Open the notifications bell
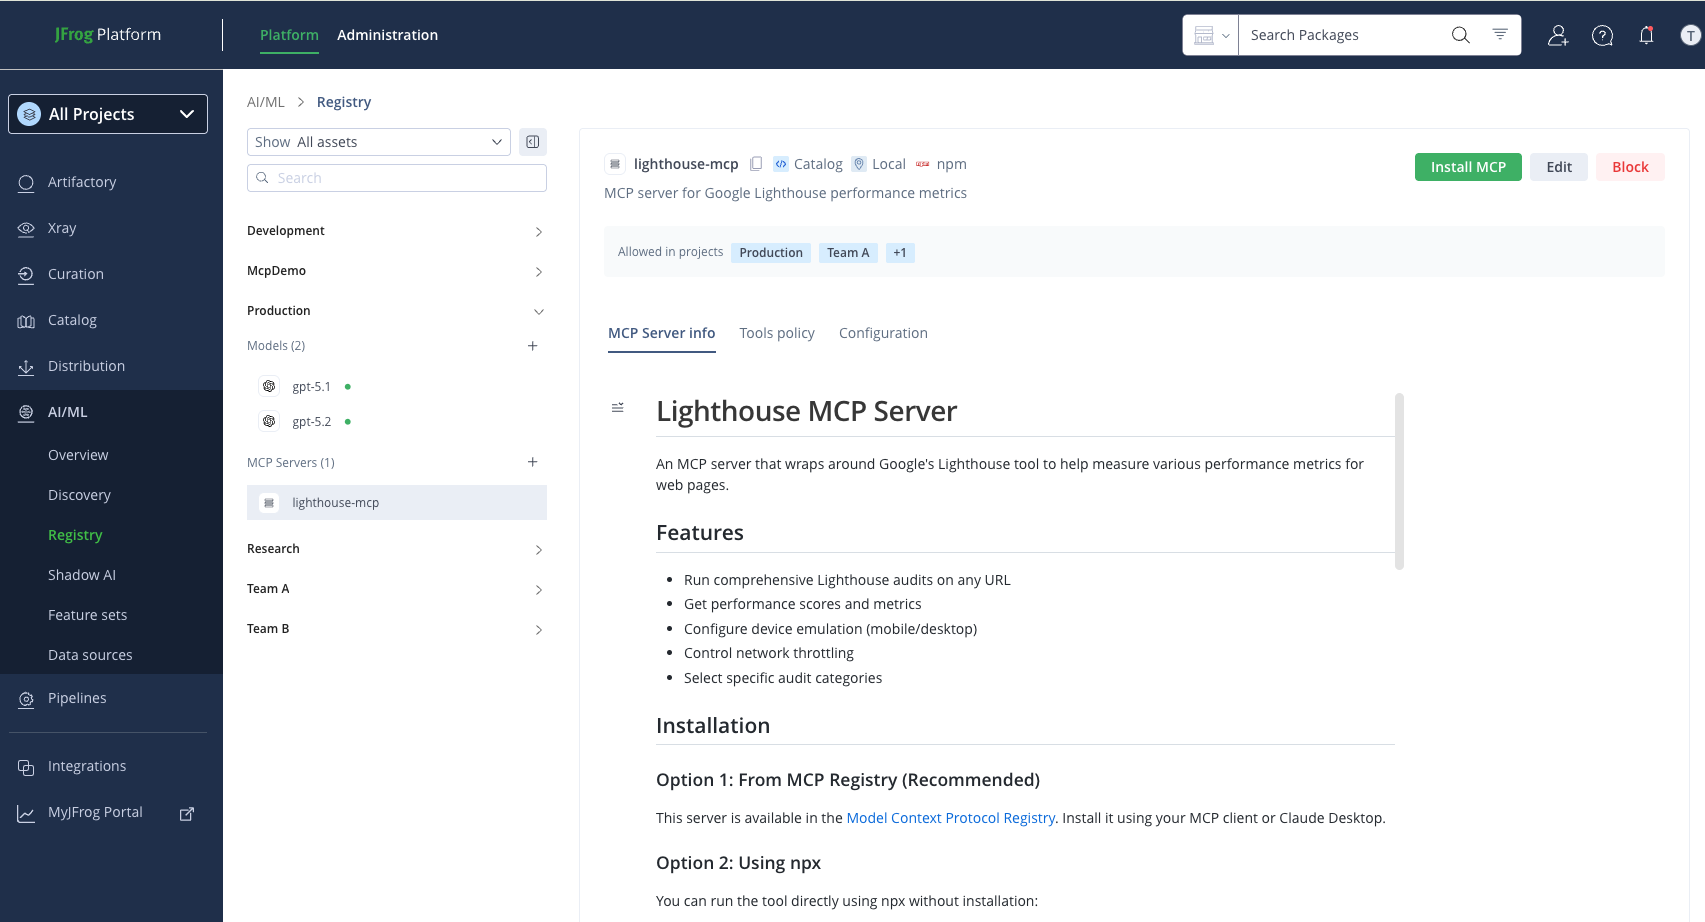Viewport: 1705px width, 922px height. (x=1646, y=35)
